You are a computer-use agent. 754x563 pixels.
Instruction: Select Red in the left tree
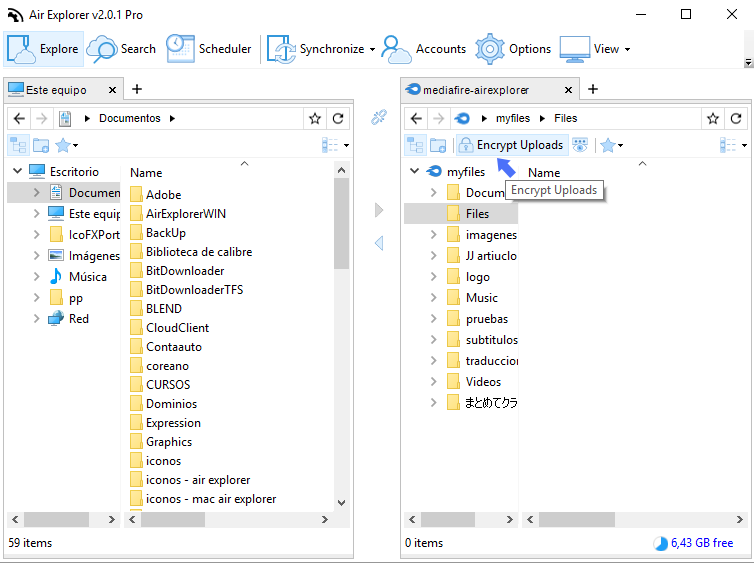(78, 319)
